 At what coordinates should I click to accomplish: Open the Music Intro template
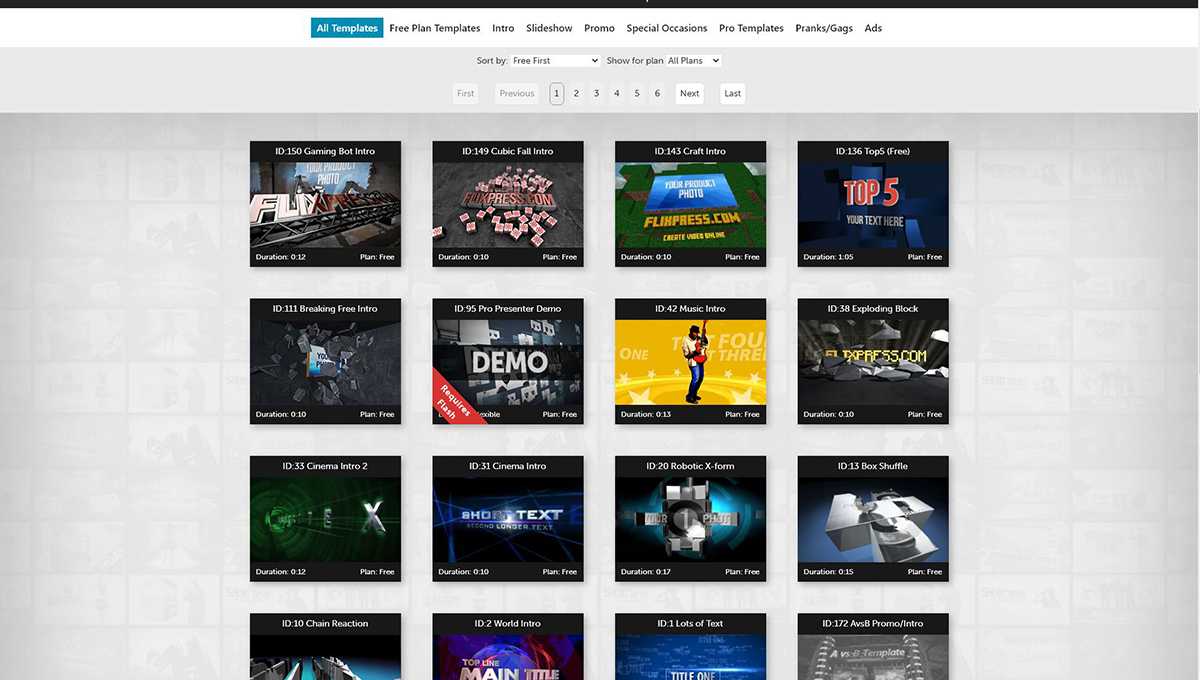pos(690,362)
